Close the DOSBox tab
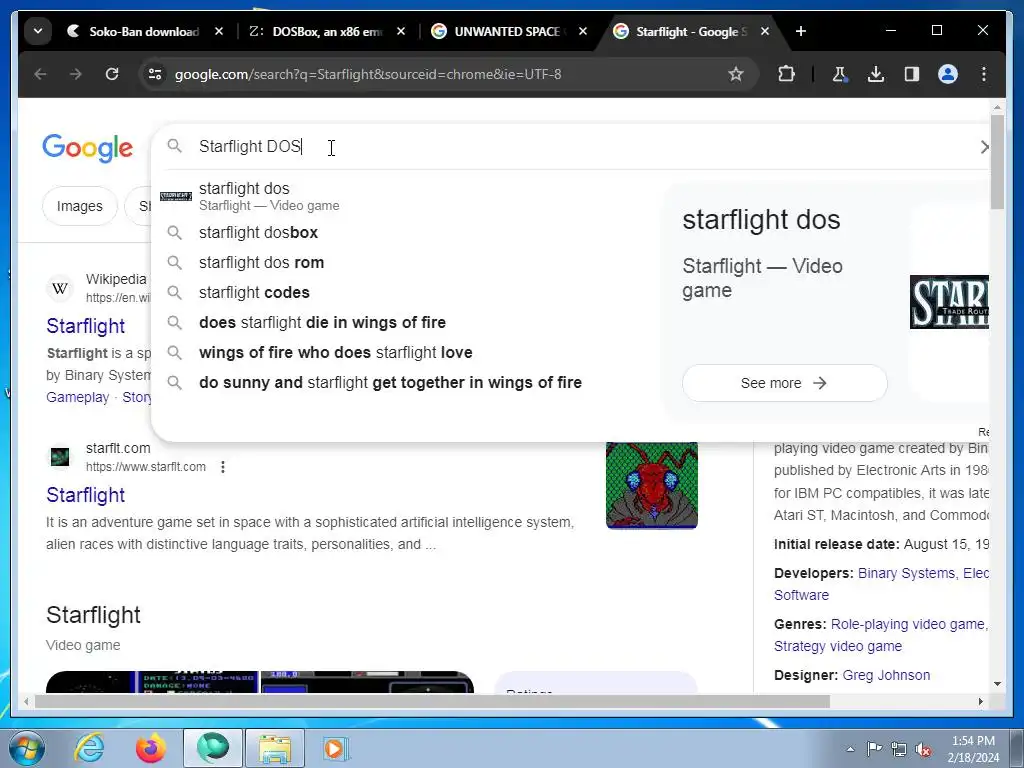Viewport: 1024px width, 768px height. tap(401, 31)
